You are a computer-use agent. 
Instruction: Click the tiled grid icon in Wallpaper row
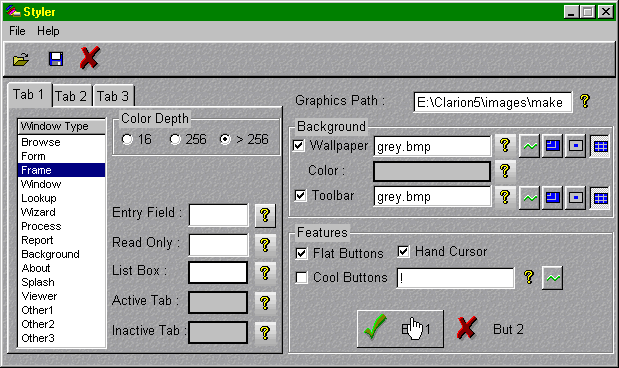[x=600, y=146]
